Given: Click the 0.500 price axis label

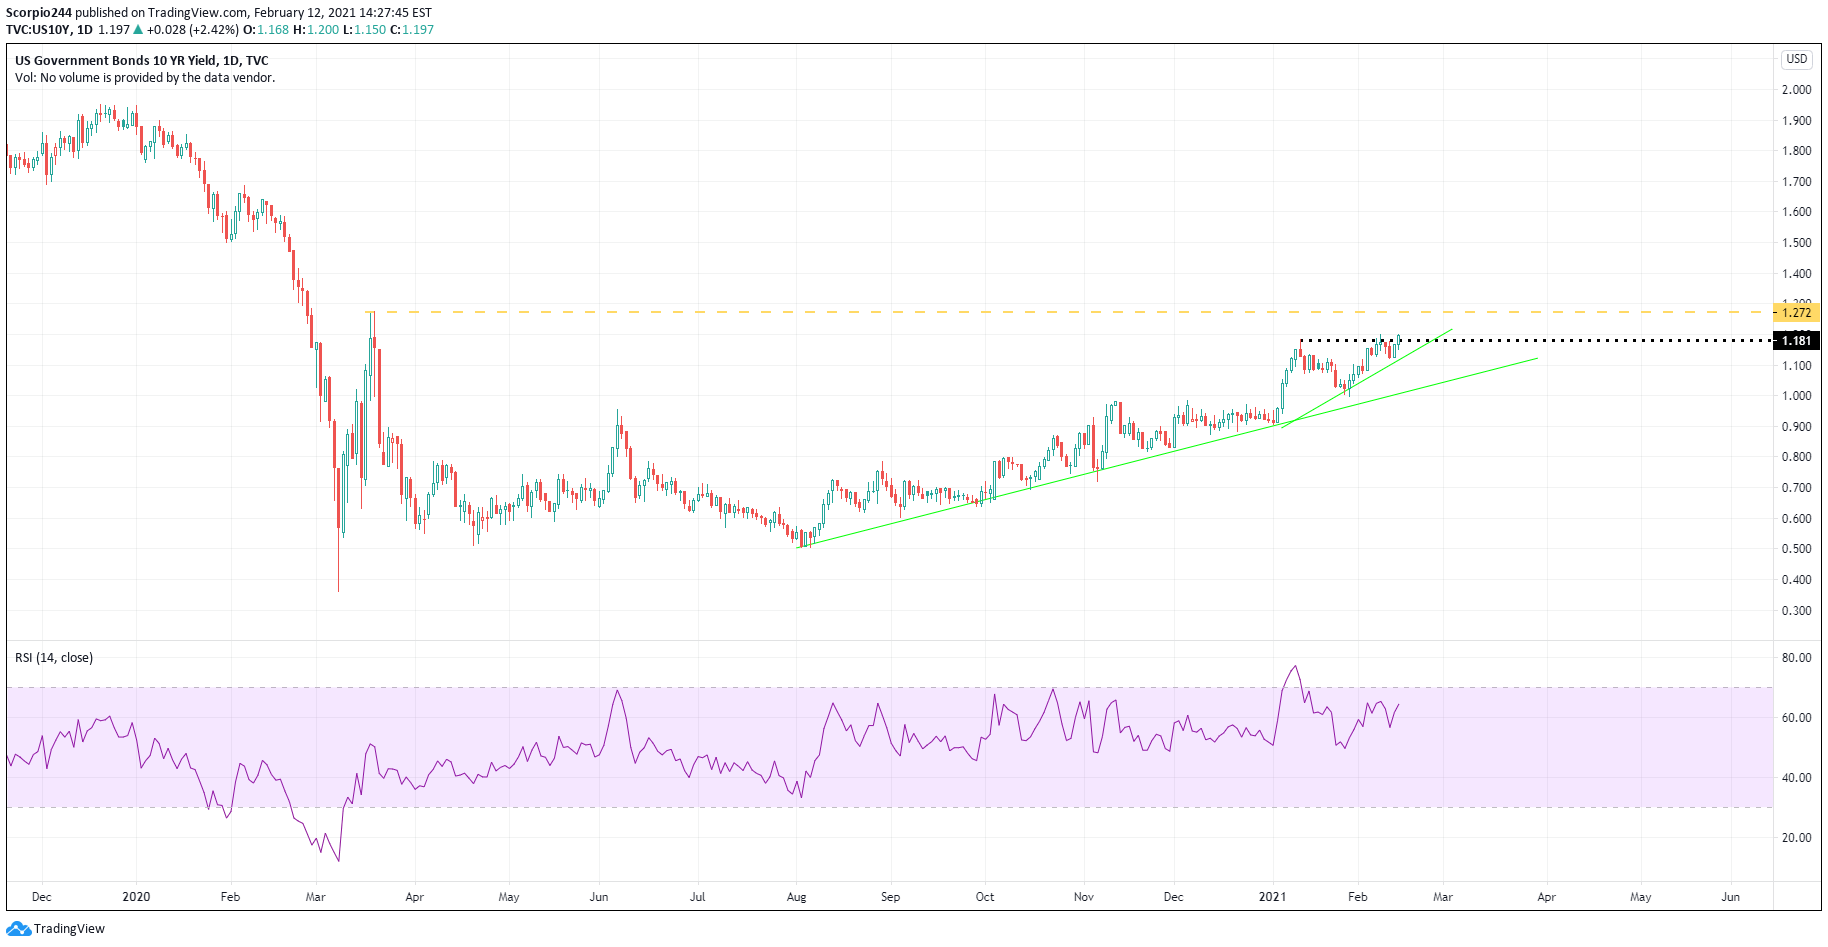Looking at the screenshot, I should tap(1797, 549).
